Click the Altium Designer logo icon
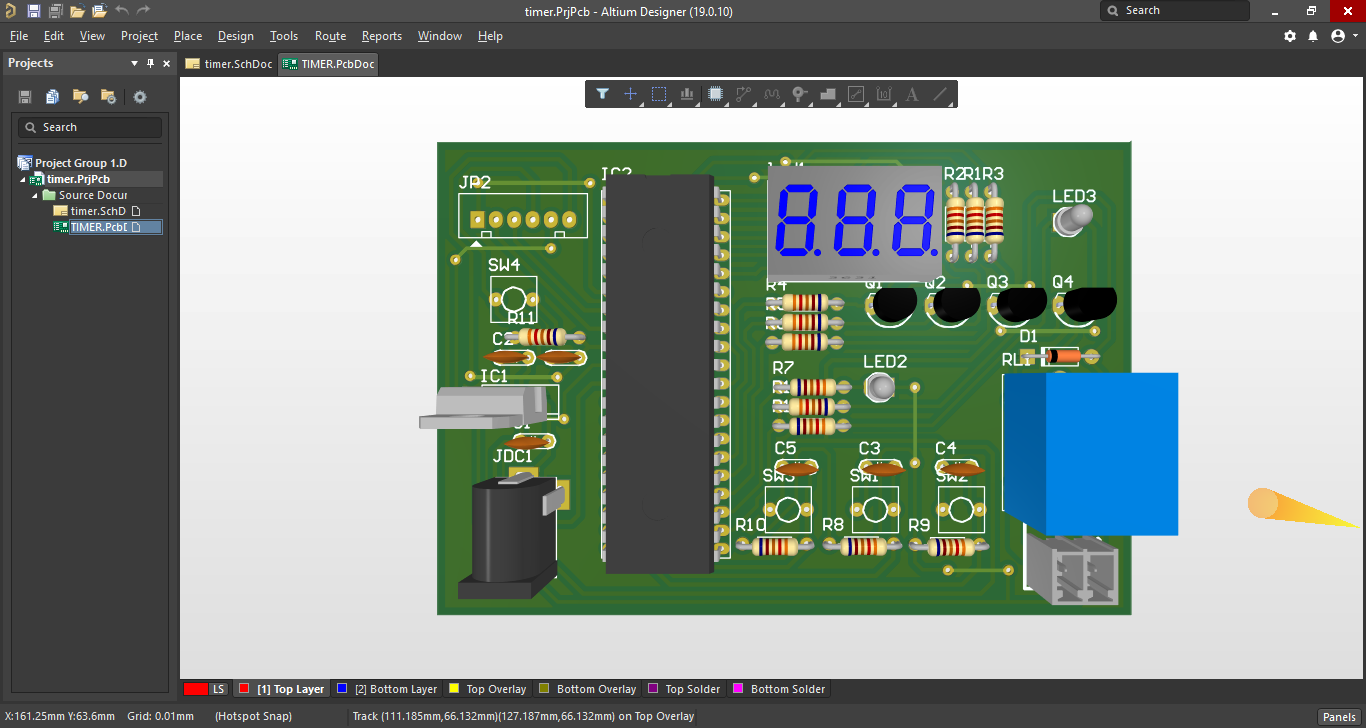Screen dimensions: 1366x728 coord(10,11)
